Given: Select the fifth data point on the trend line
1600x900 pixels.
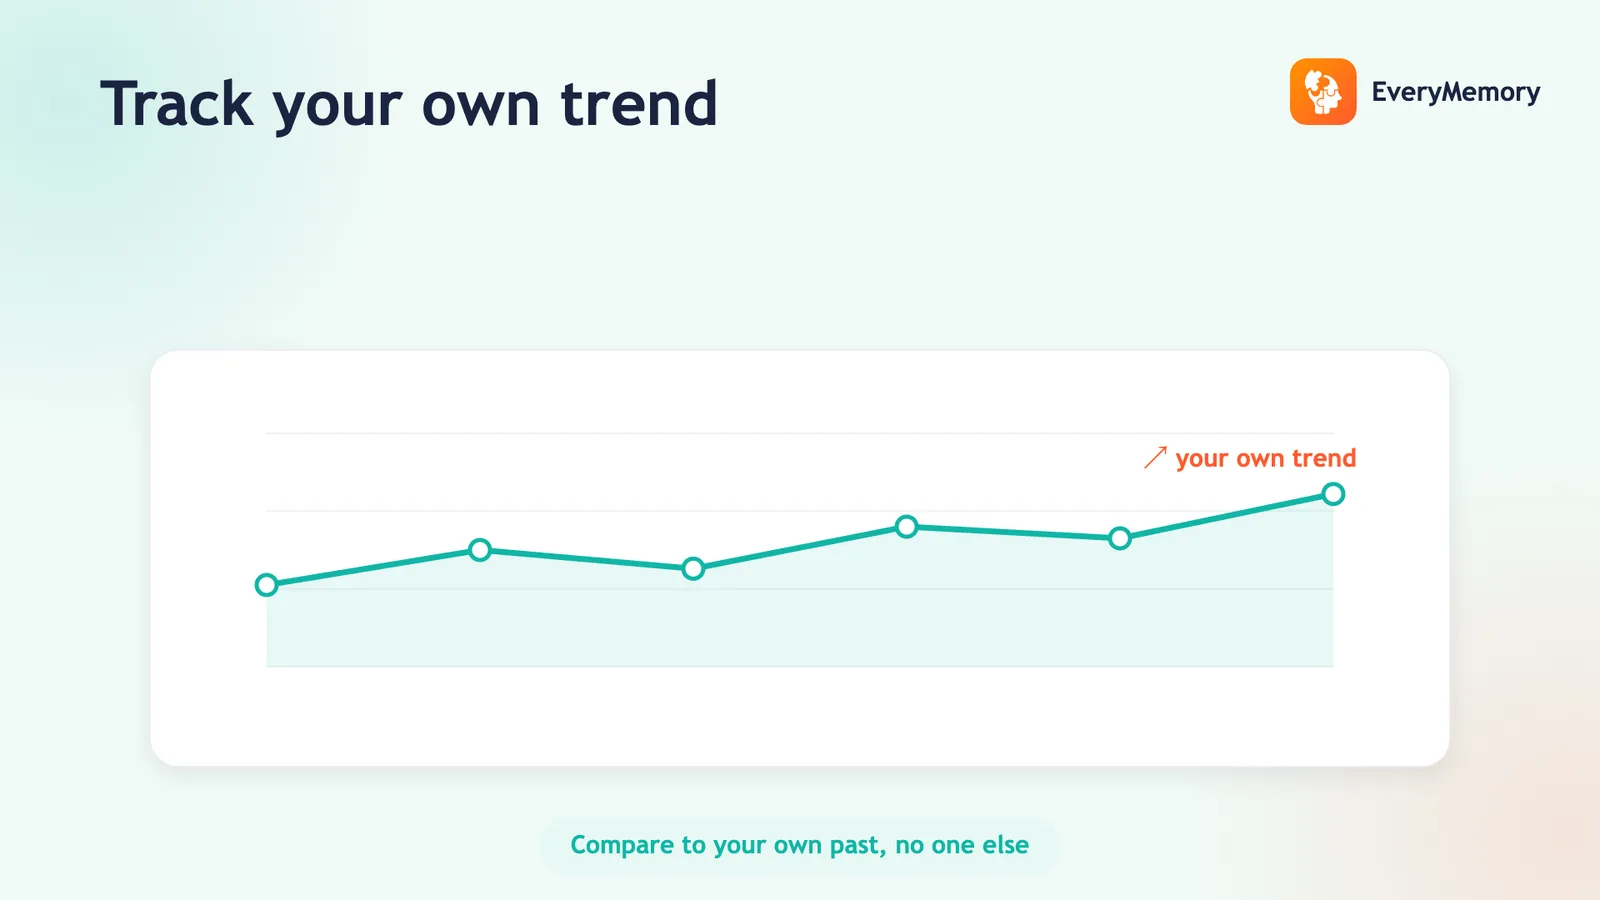Looking at the screenshot, I should coord(1120,539).
